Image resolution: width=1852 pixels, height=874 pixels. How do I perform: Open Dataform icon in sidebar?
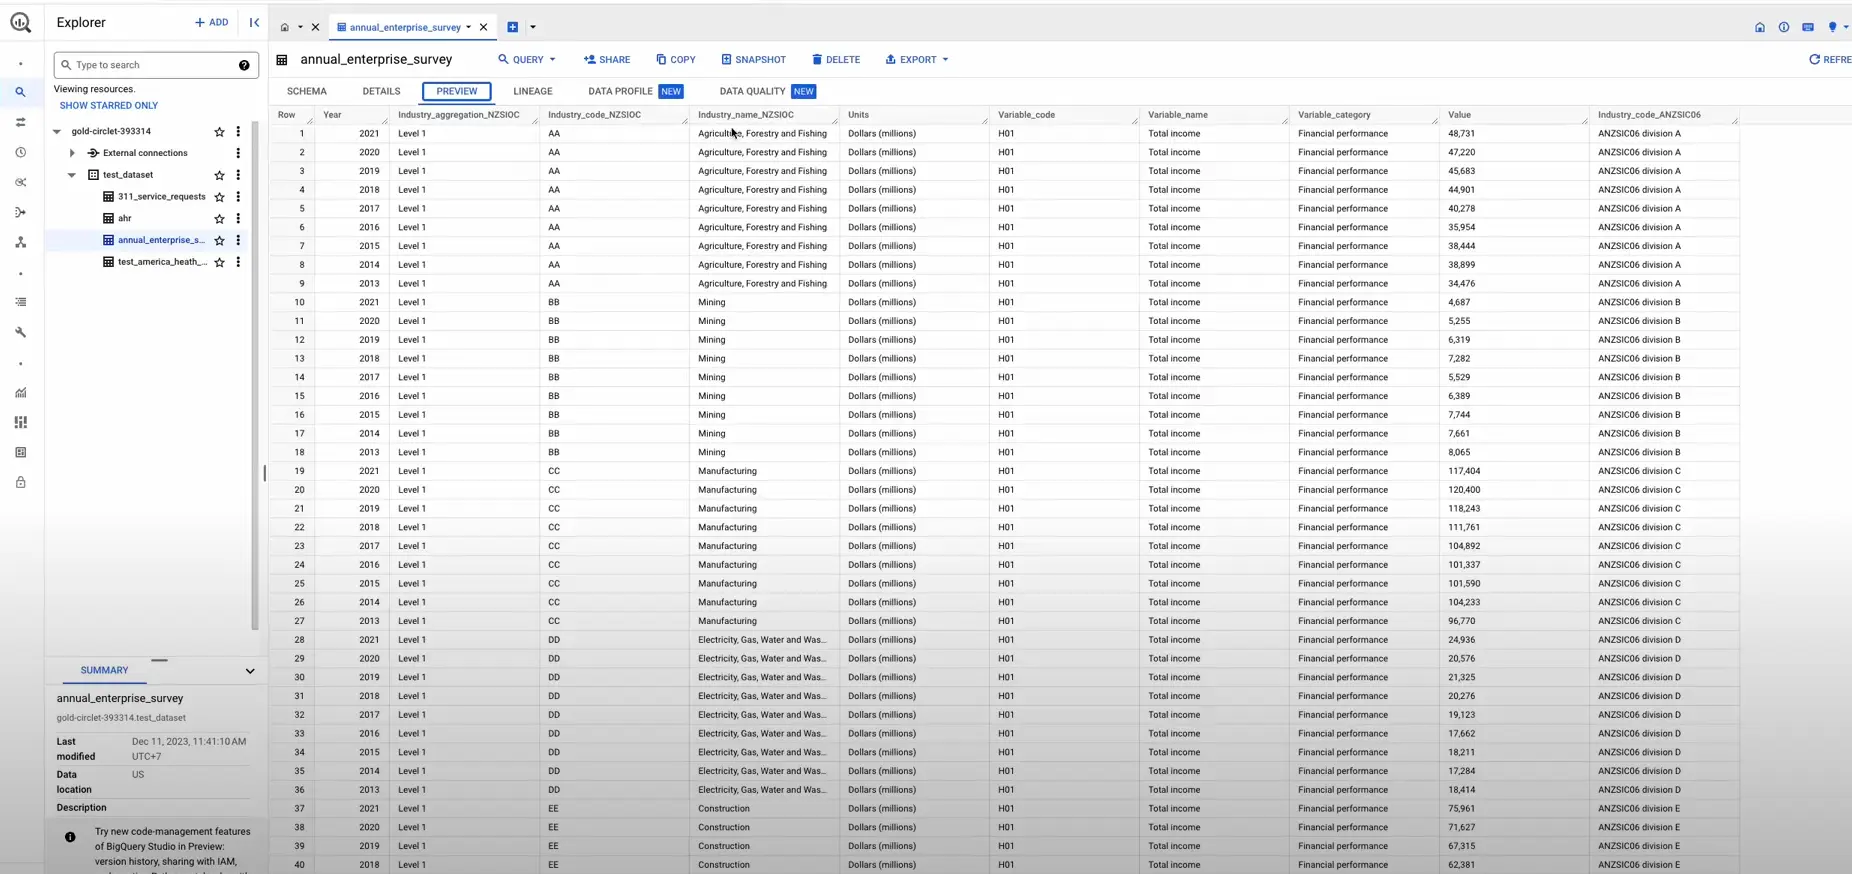20,213
